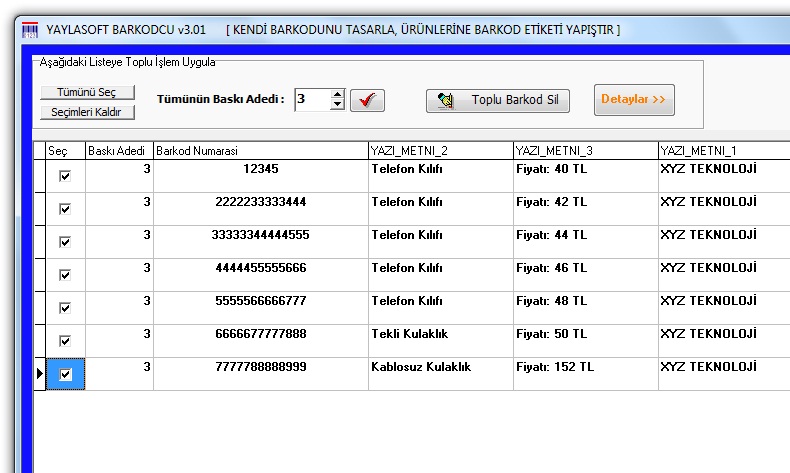The image size is (790, 473).
Task: Select barcode number cell 7777788888999
Action: (x=261, y=374)
